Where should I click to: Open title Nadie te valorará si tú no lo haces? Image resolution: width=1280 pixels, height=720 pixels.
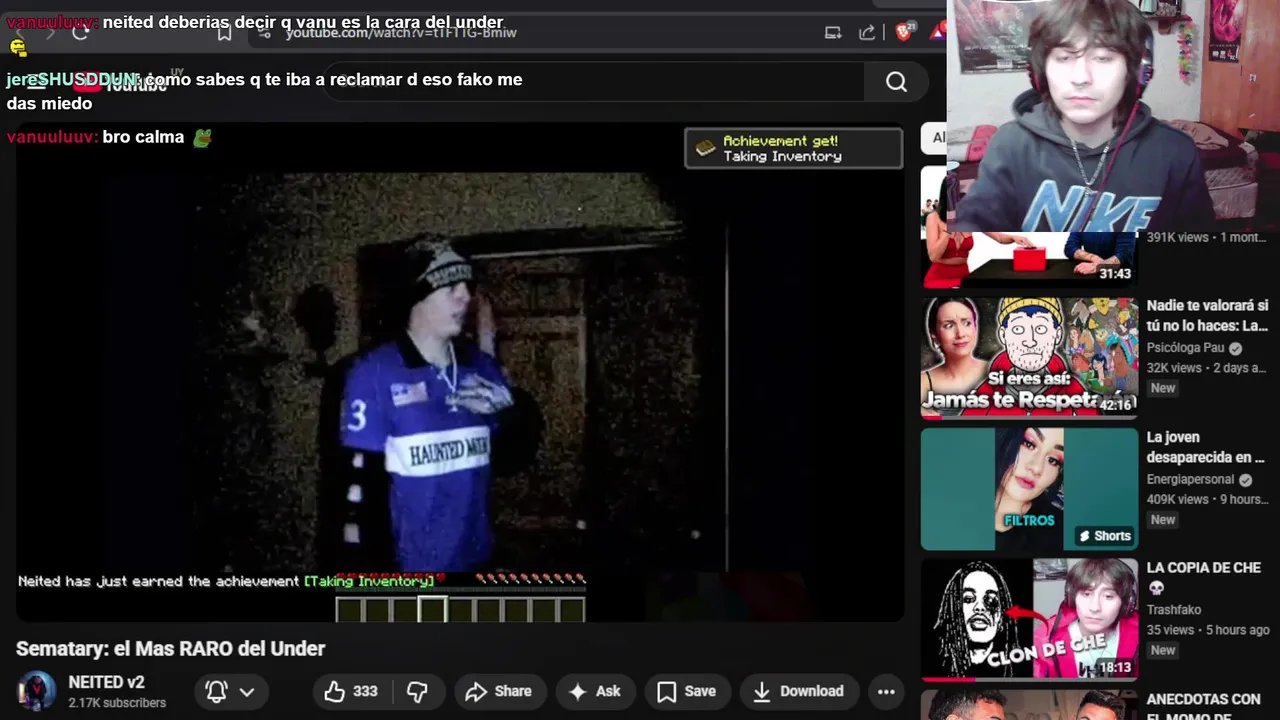[x=1207, y=316]
